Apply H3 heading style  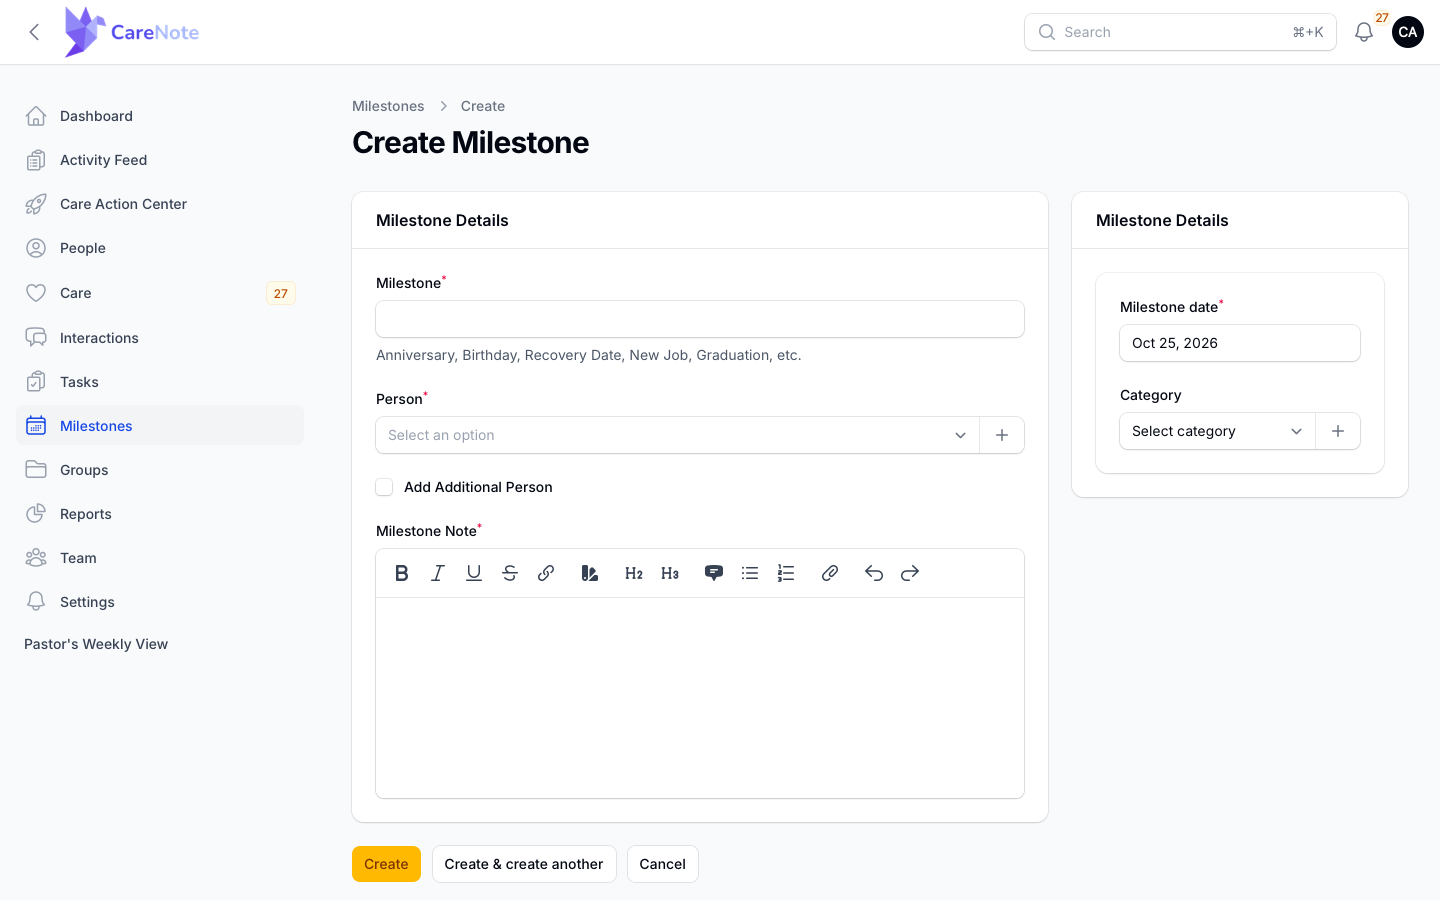(x=670, y=573)
